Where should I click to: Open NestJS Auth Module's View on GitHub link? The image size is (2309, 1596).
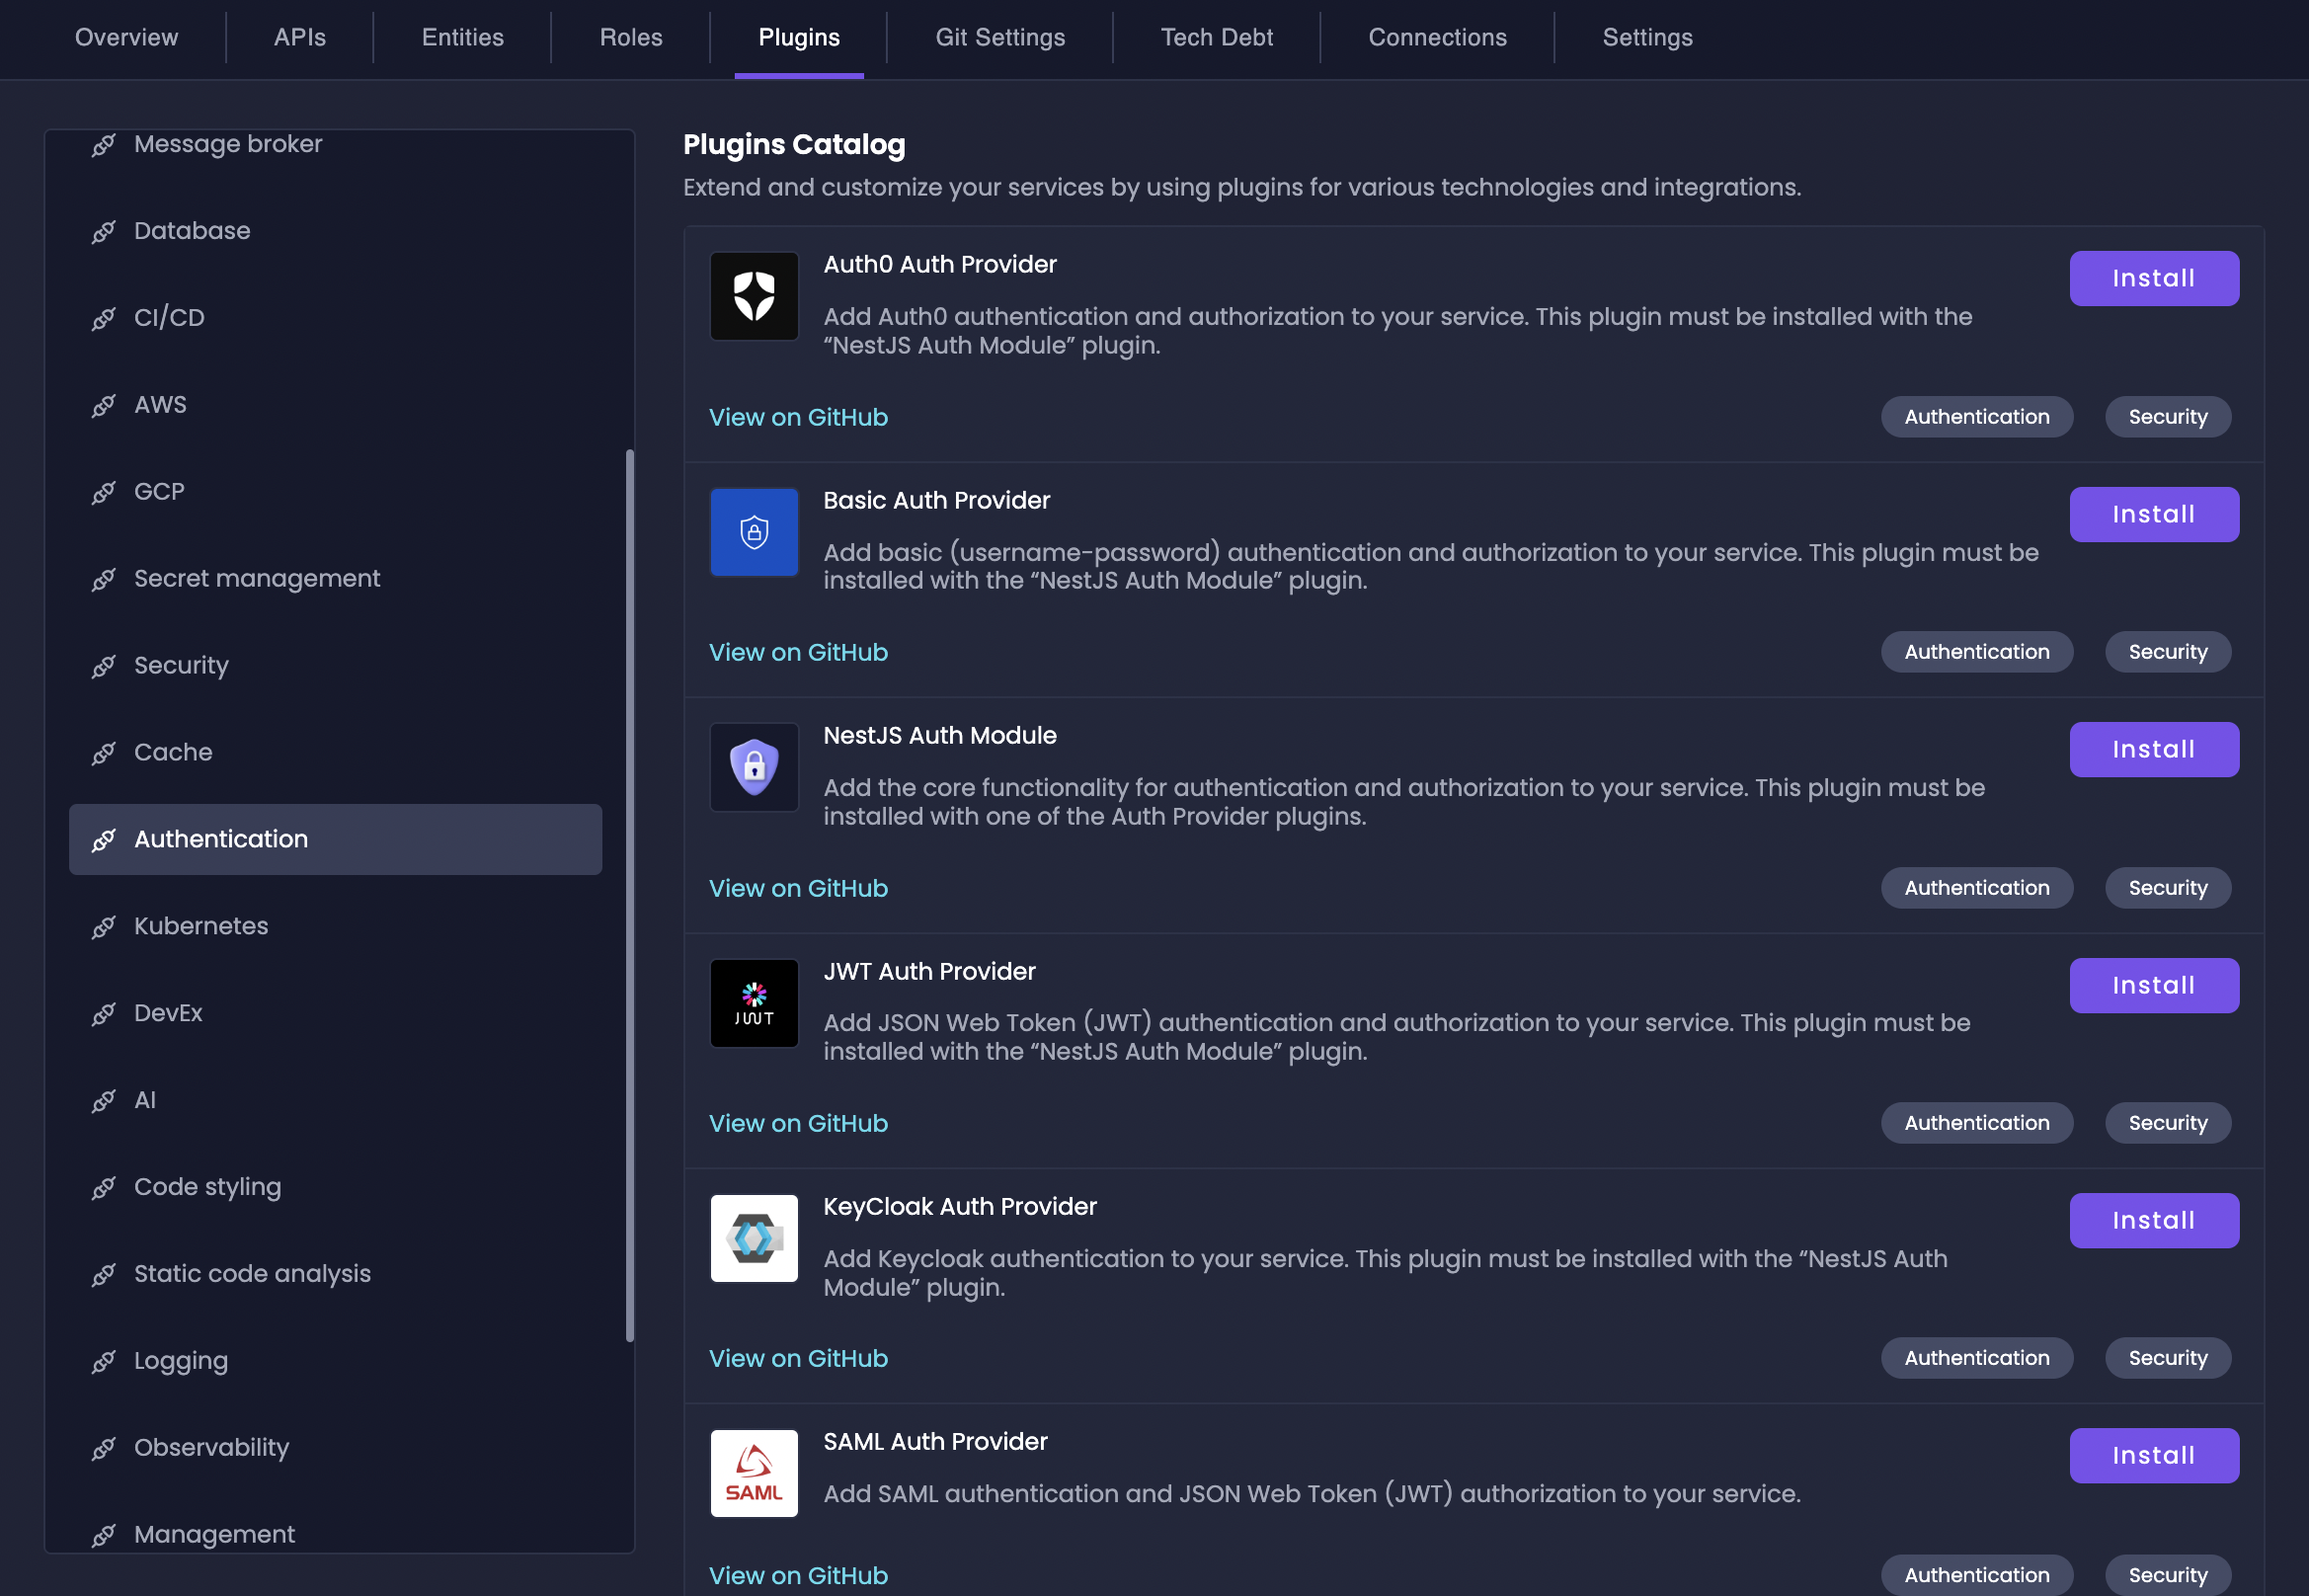(x=798, y=889)
